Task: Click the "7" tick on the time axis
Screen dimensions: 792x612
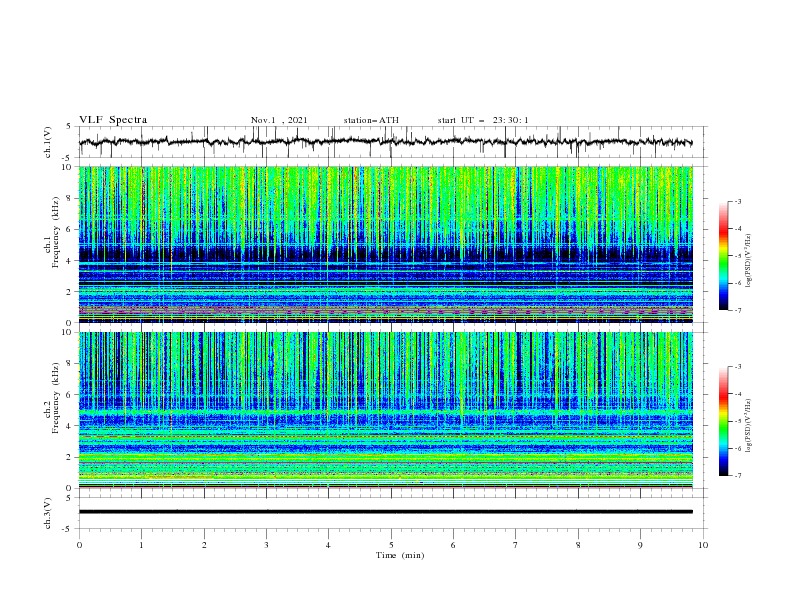Action: coord(516,545)
